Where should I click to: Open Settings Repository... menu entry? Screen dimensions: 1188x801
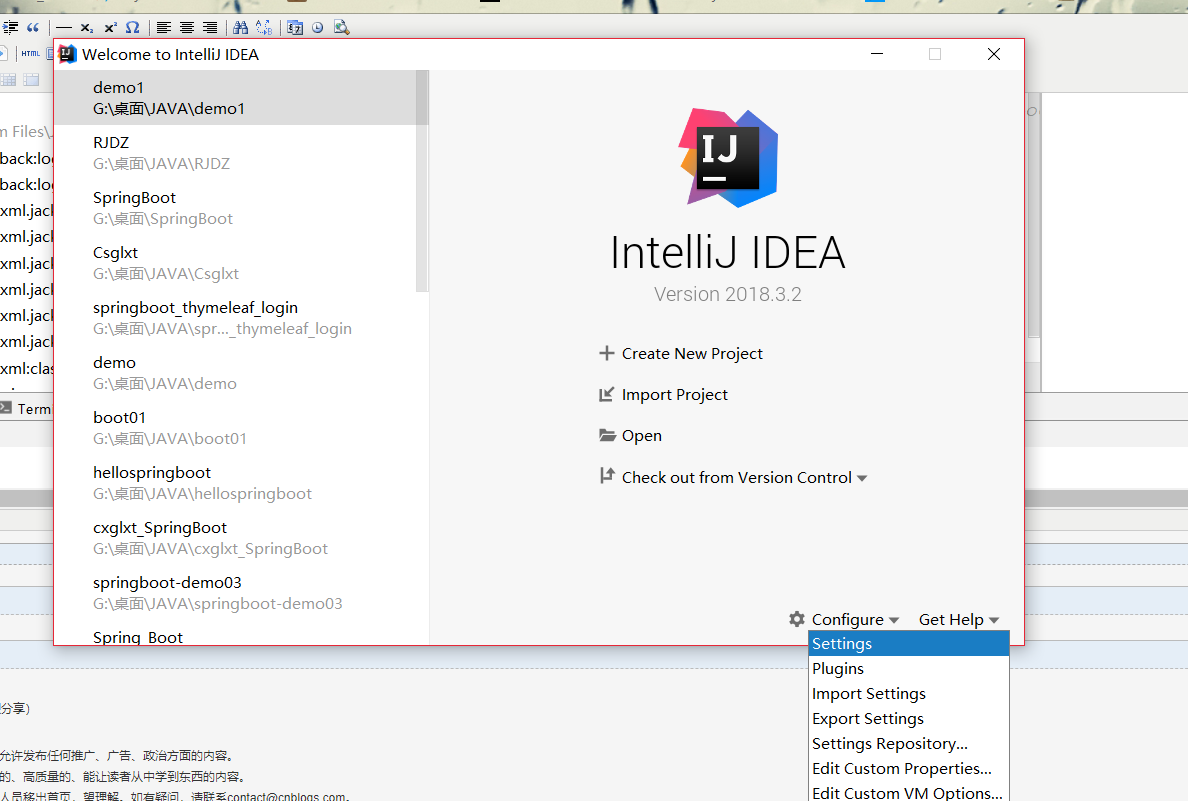click(x=909, y=743)
